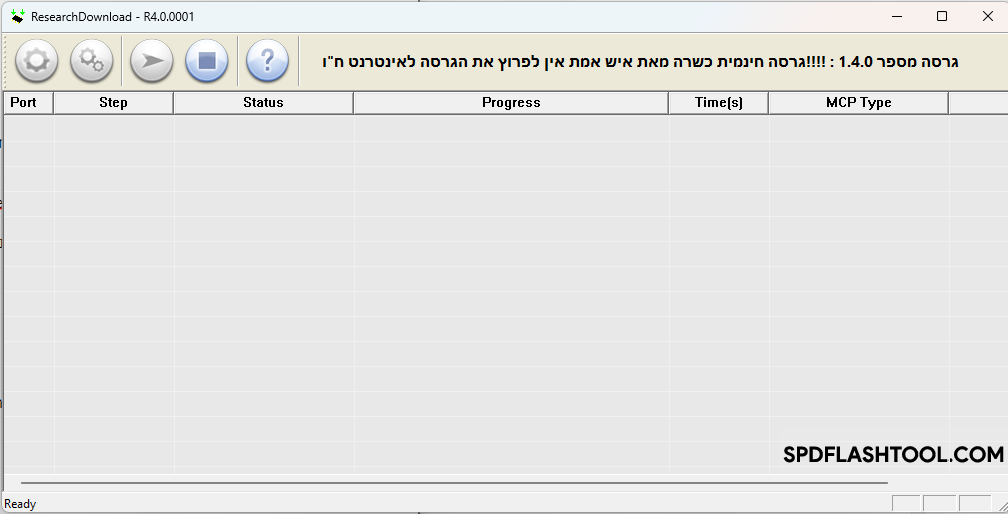This screenshot has width=1008, height=514.
Task: Sort by the Status column header
Action: click(x=263, y=102)
